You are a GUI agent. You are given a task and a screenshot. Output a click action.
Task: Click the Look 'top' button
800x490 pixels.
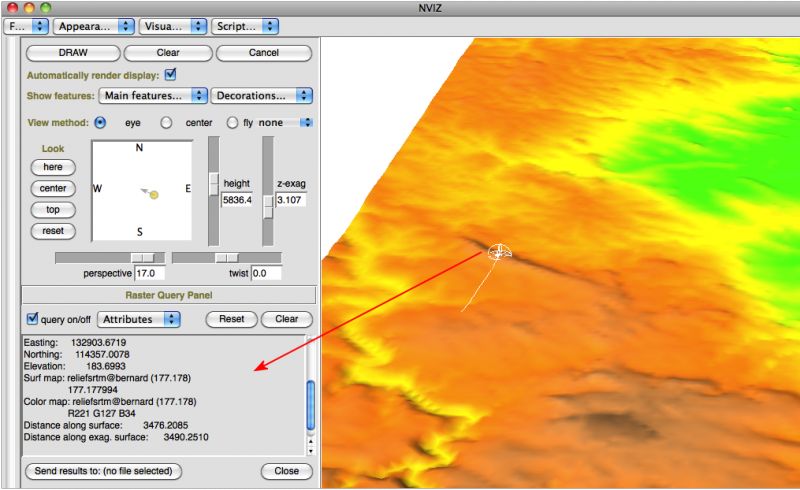pos(53,210)
